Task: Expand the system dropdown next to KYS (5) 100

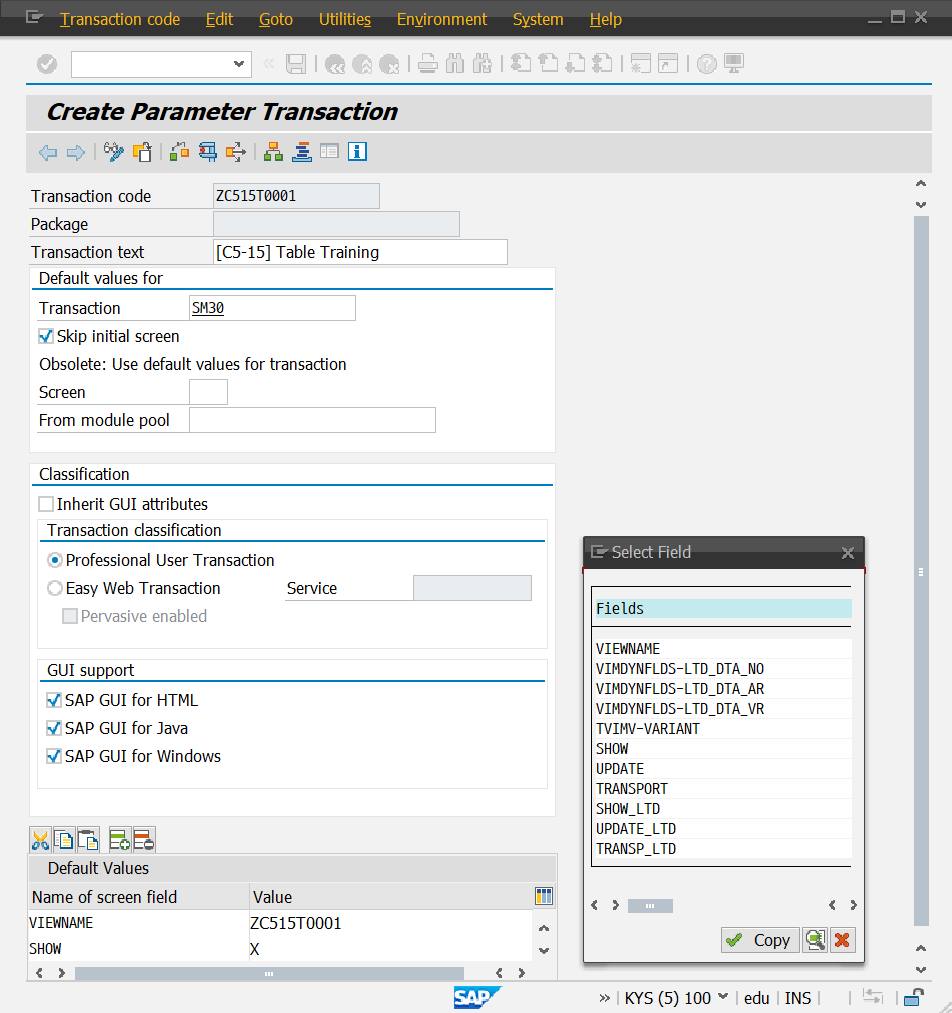Action: click(723, 997)
